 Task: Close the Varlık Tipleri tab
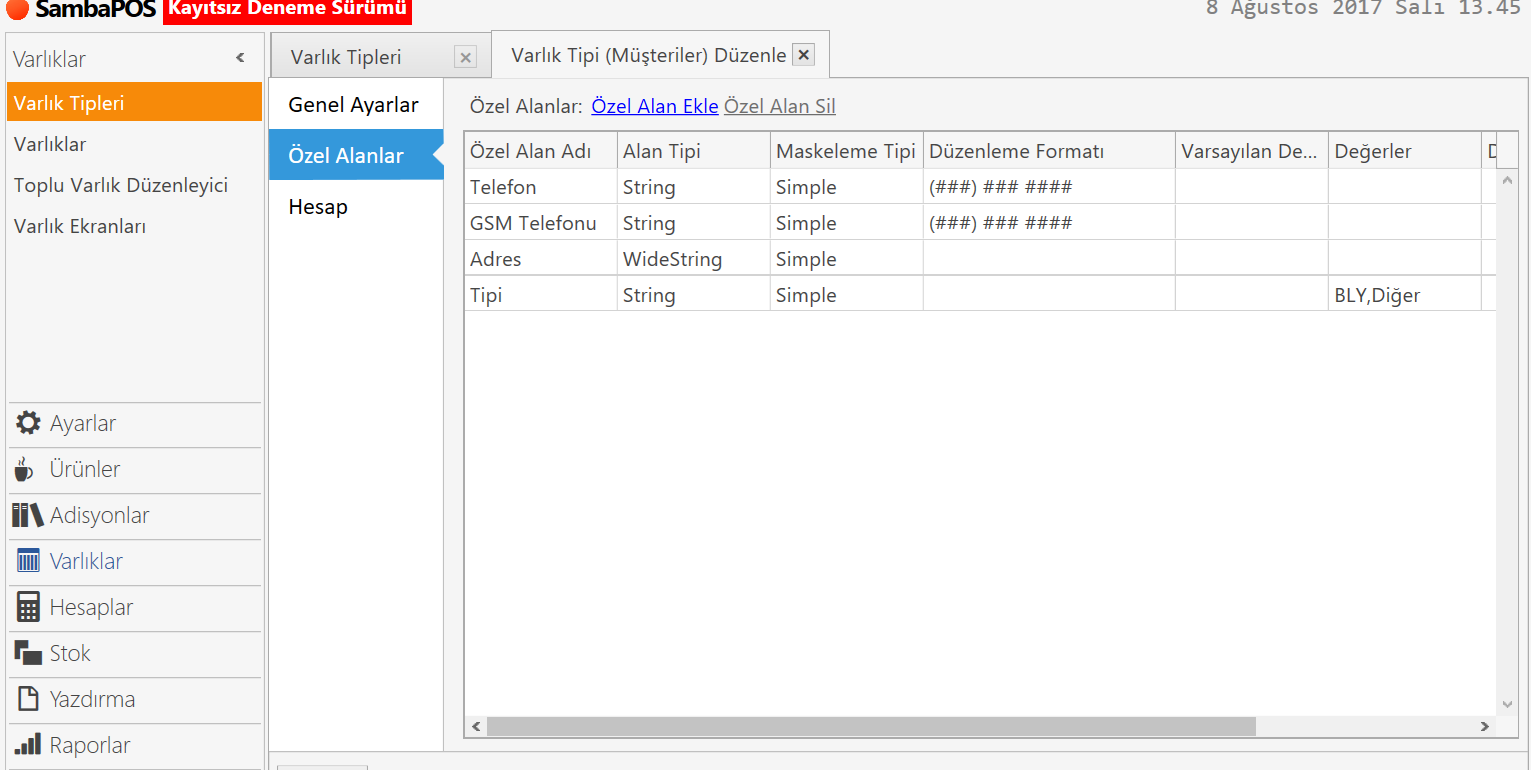pyautogui.click(x=465, y=57)
